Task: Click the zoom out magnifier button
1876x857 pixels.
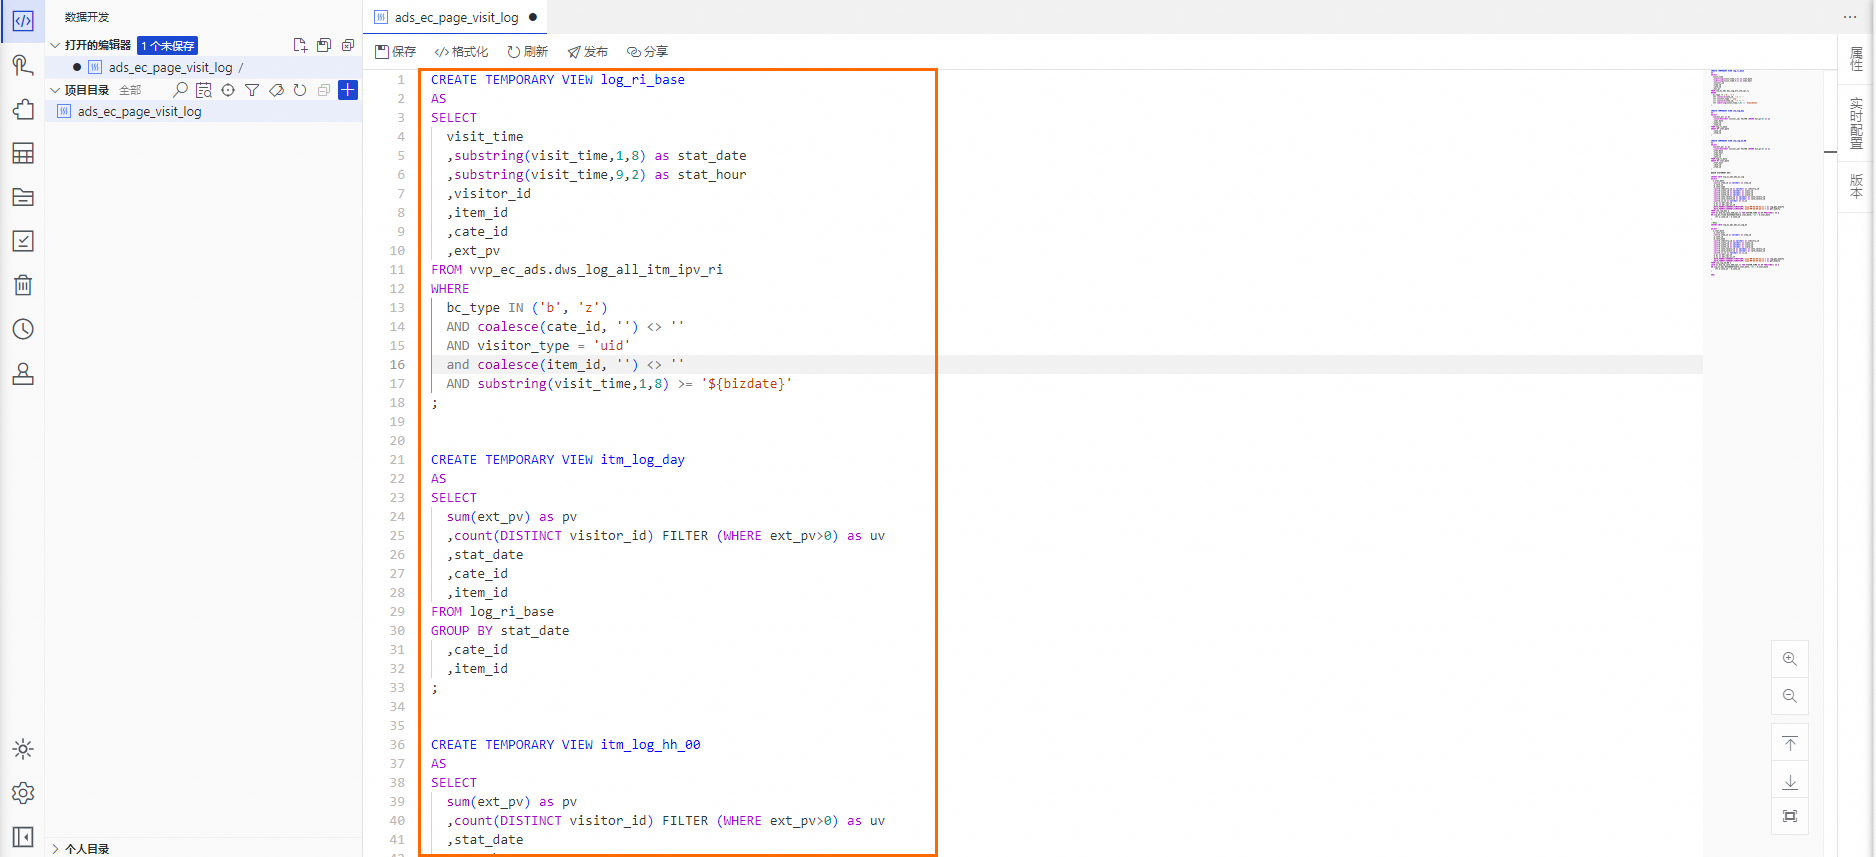Action: (1790, 696)
